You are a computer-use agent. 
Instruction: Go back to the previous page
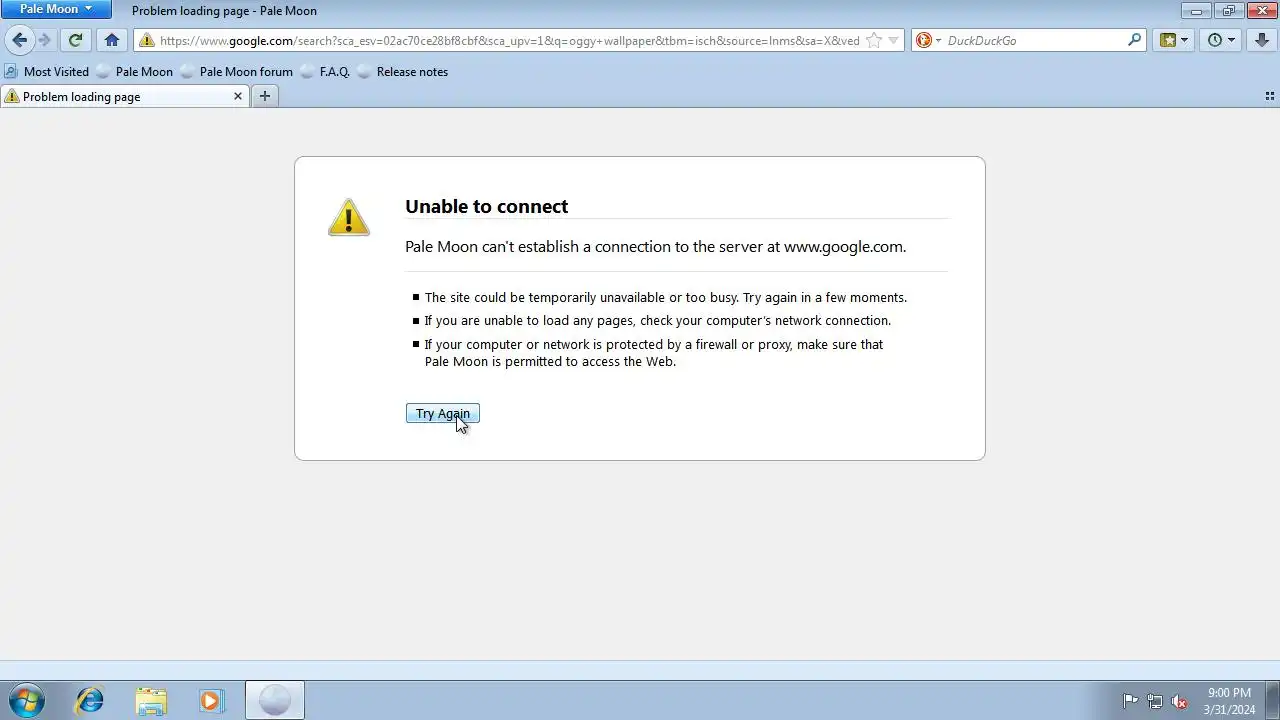pyautogui.click(x=19, y=41)
